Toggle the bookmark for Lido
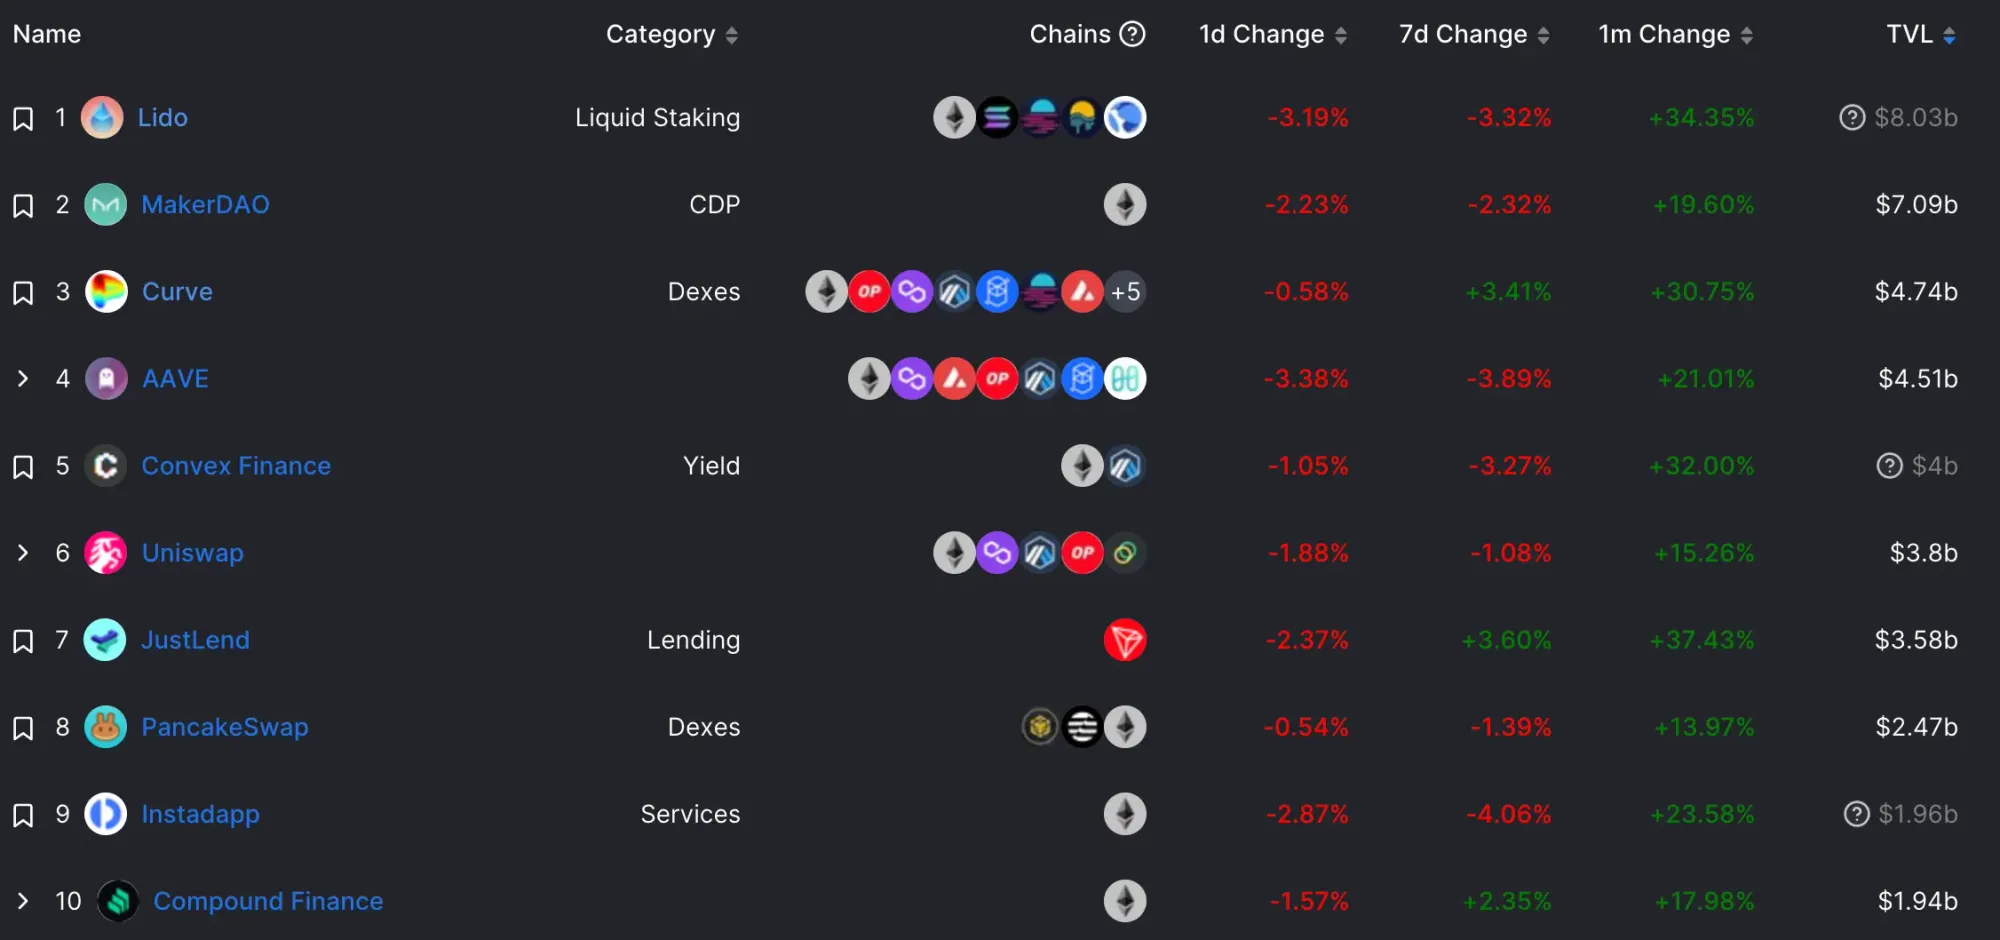 pyautogui.click(x=23, y=119)
